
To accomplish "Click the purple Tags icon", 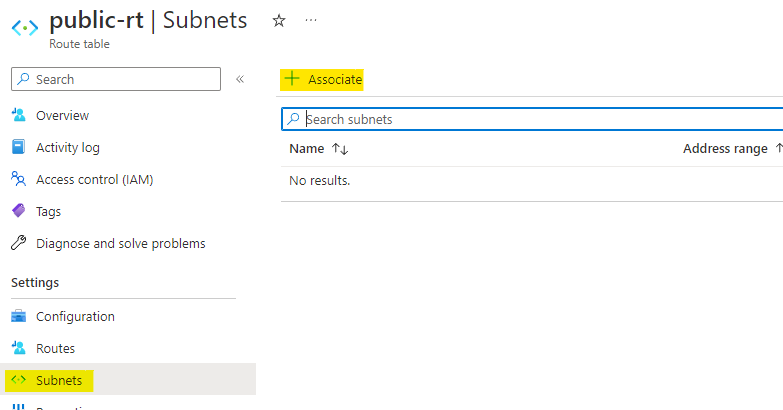I will point(18,212).
